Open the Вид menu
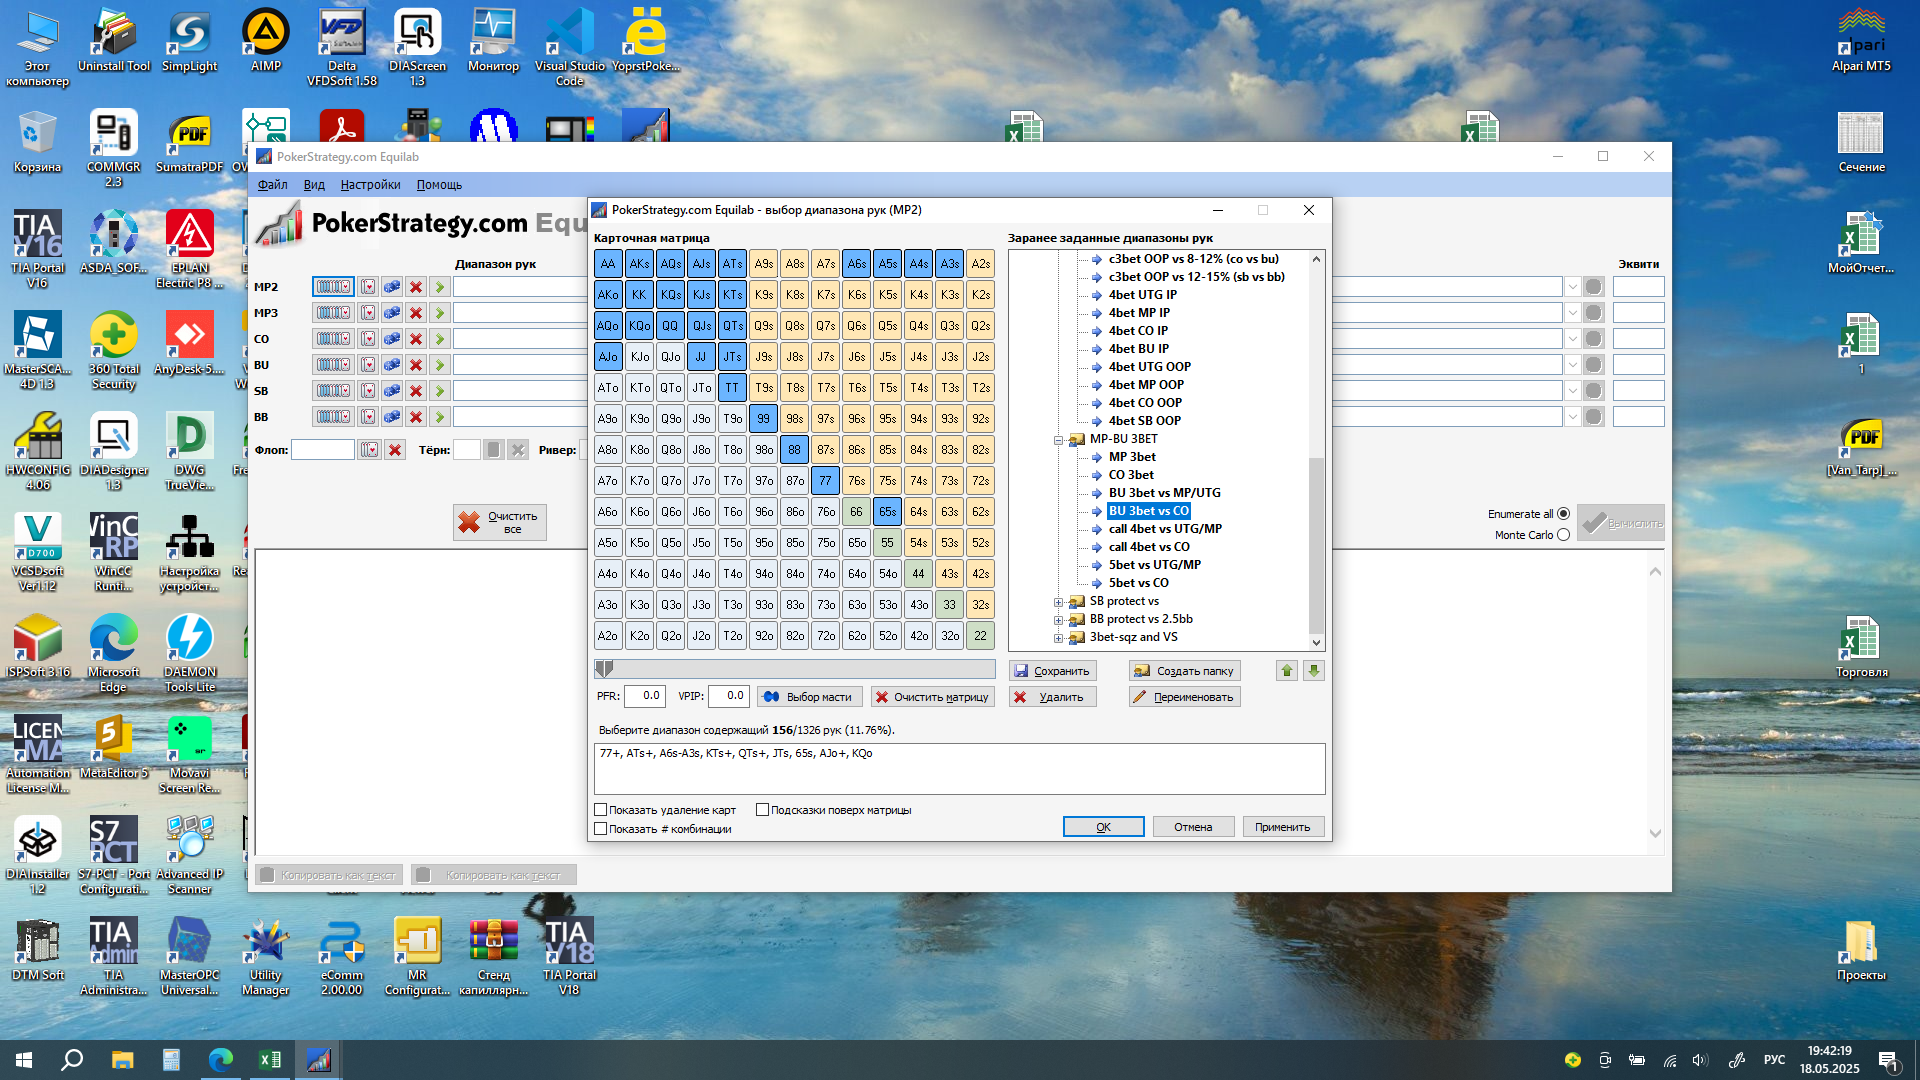This screenshot has height=1080, width=1920. point(314,185)
